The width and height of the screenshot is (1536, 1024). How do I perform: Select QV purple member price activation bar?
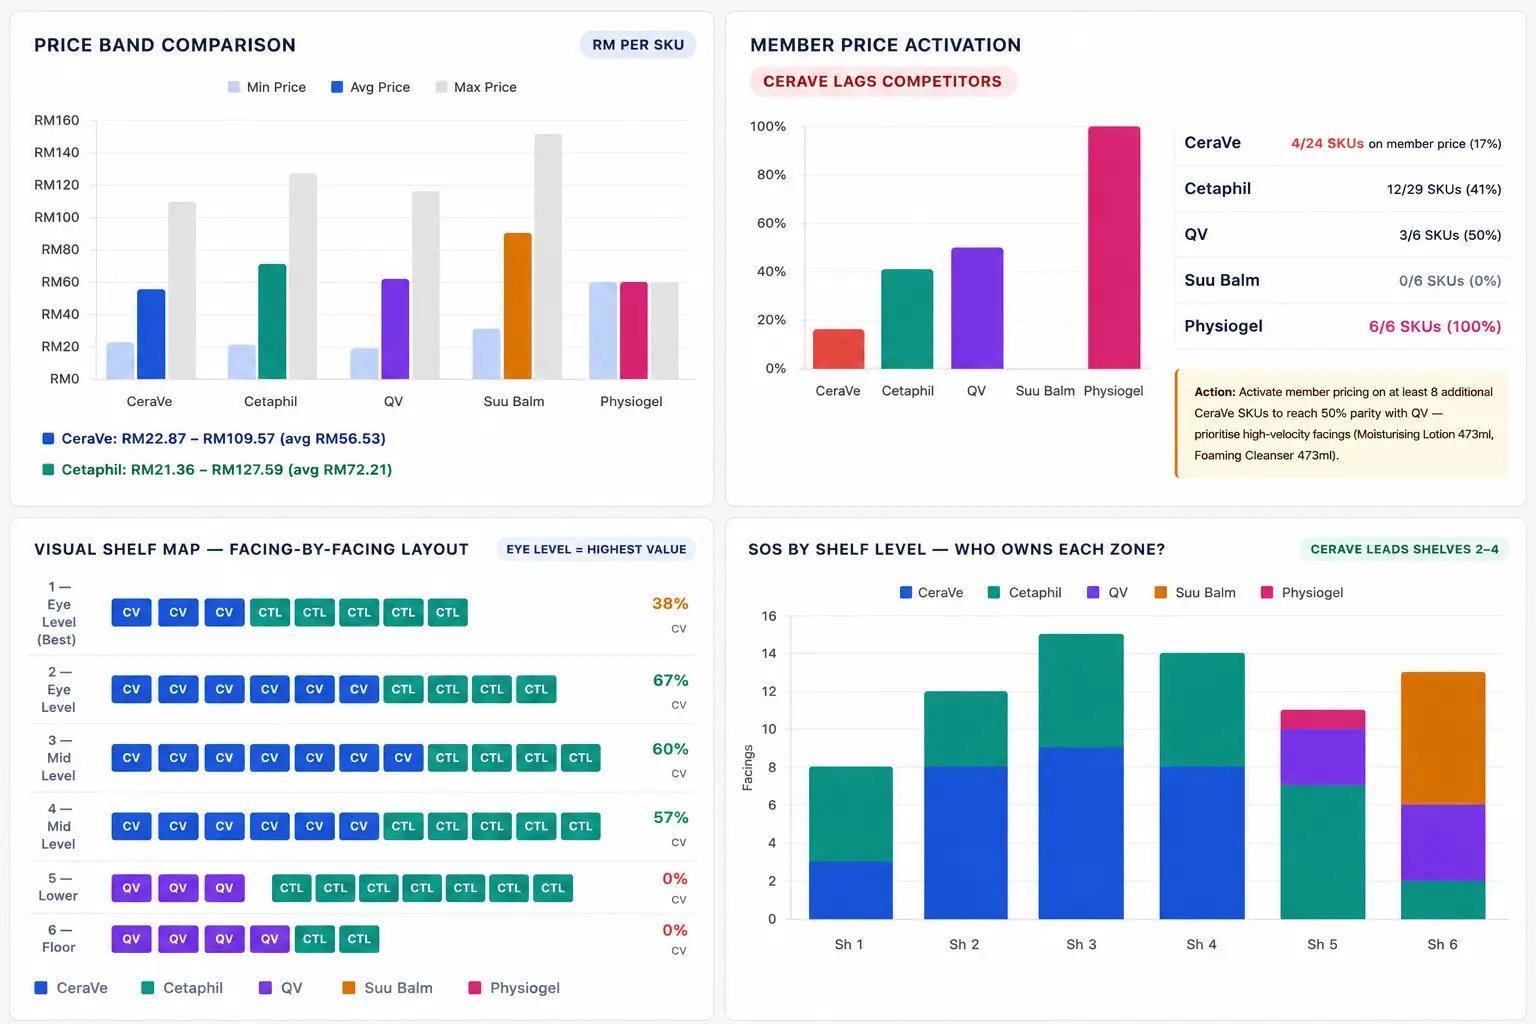pos(977,308)
